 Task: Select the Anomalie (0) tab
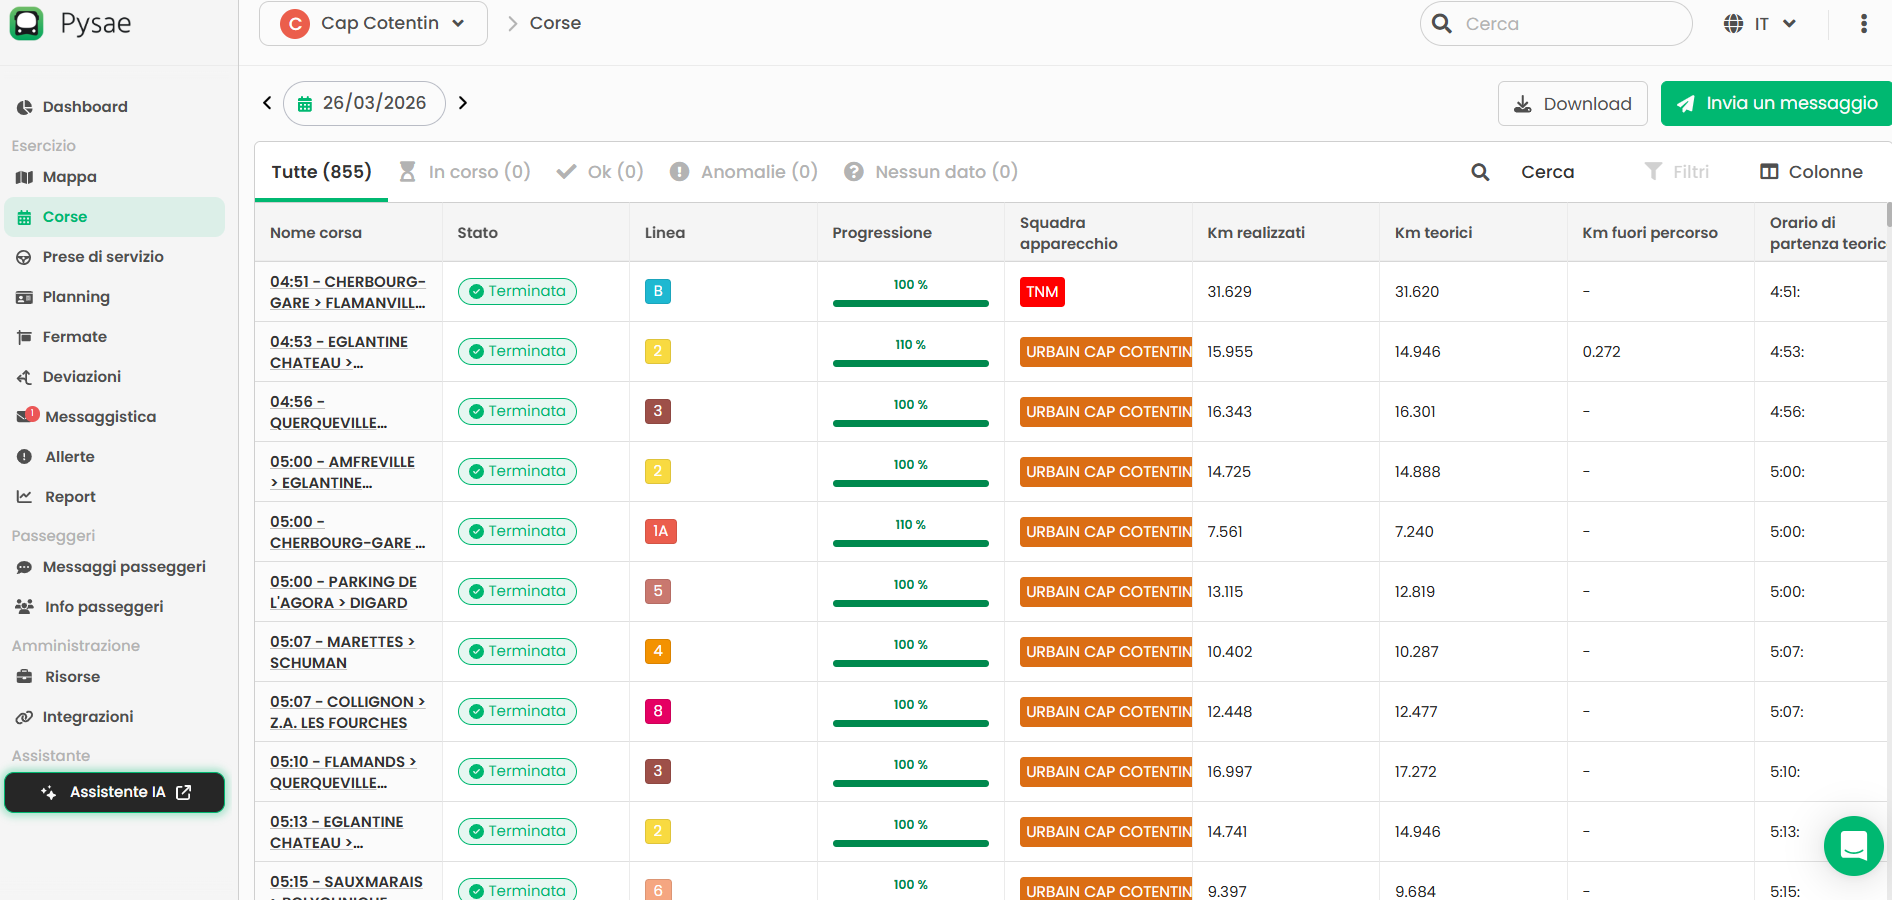(x=744, y=172)
